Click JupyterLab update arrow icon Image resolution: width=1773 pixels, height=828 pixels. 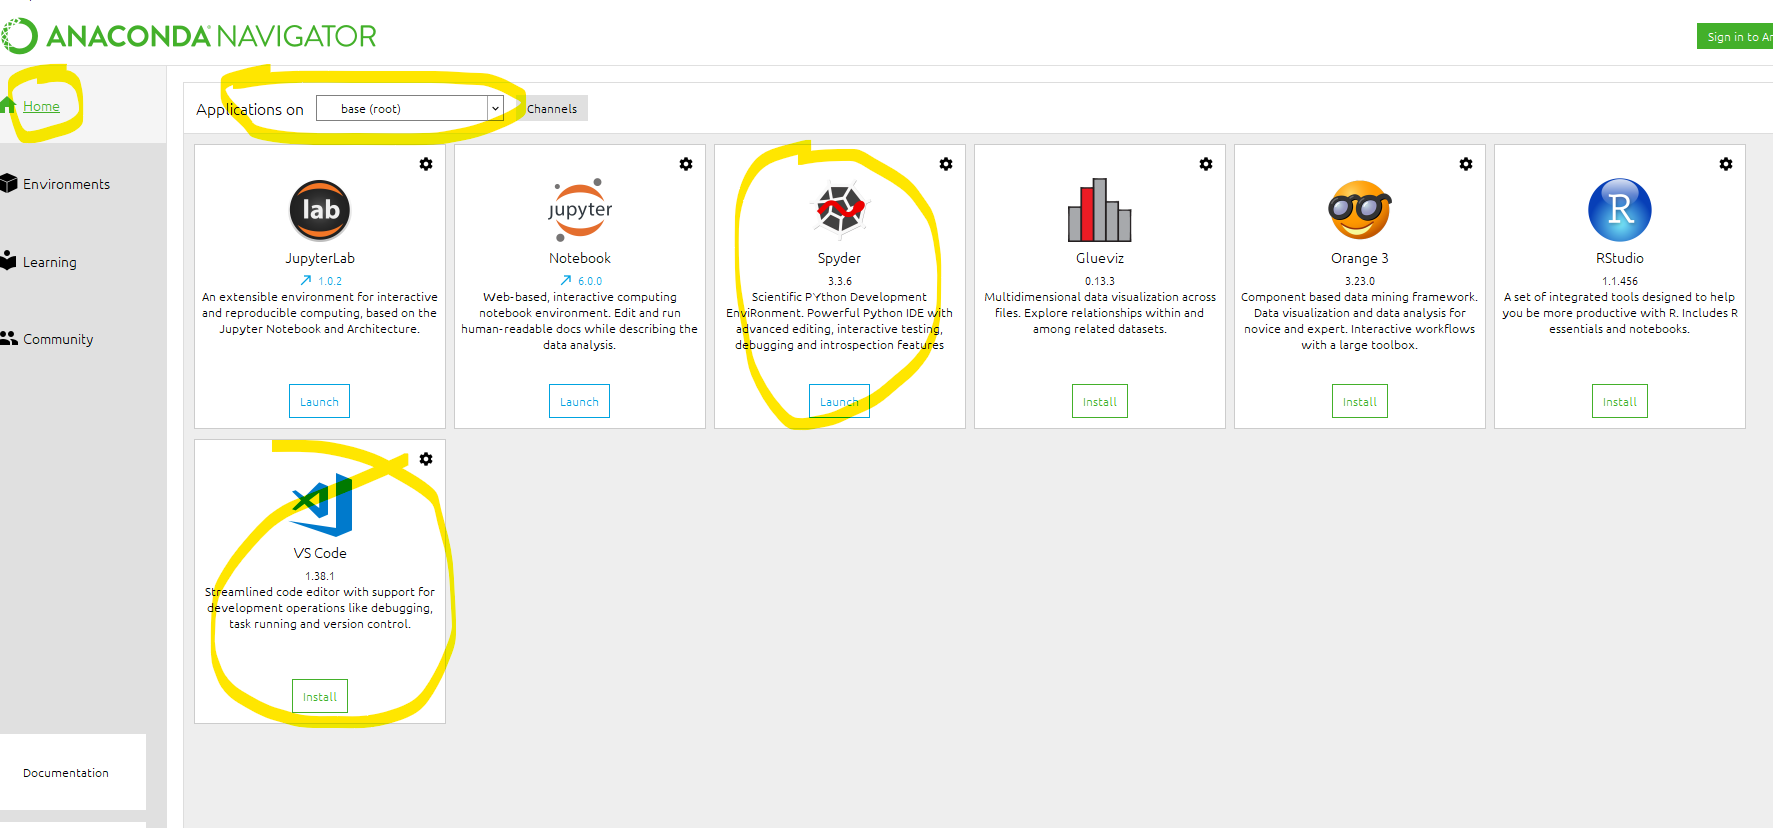pyautogui.click(x=306, y=281)
